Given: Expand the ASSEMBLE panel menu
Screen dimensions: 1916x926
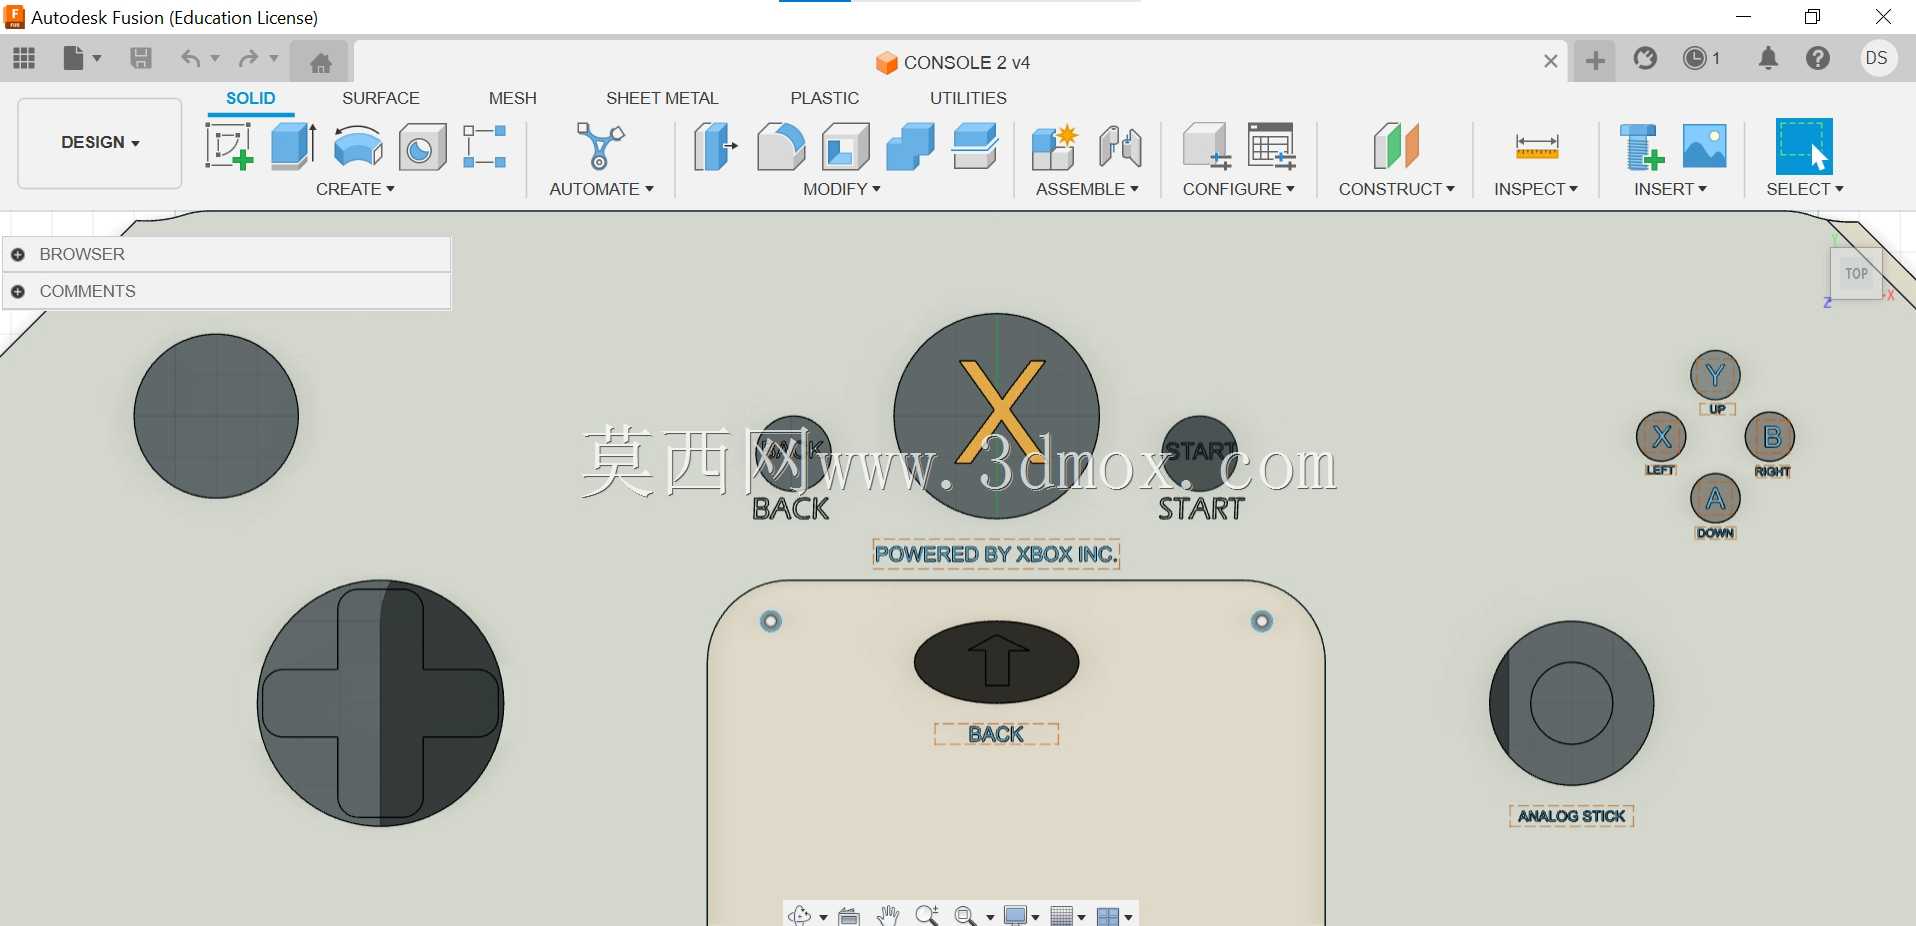Looking at the screenshot, I should tap(1087, 189).
